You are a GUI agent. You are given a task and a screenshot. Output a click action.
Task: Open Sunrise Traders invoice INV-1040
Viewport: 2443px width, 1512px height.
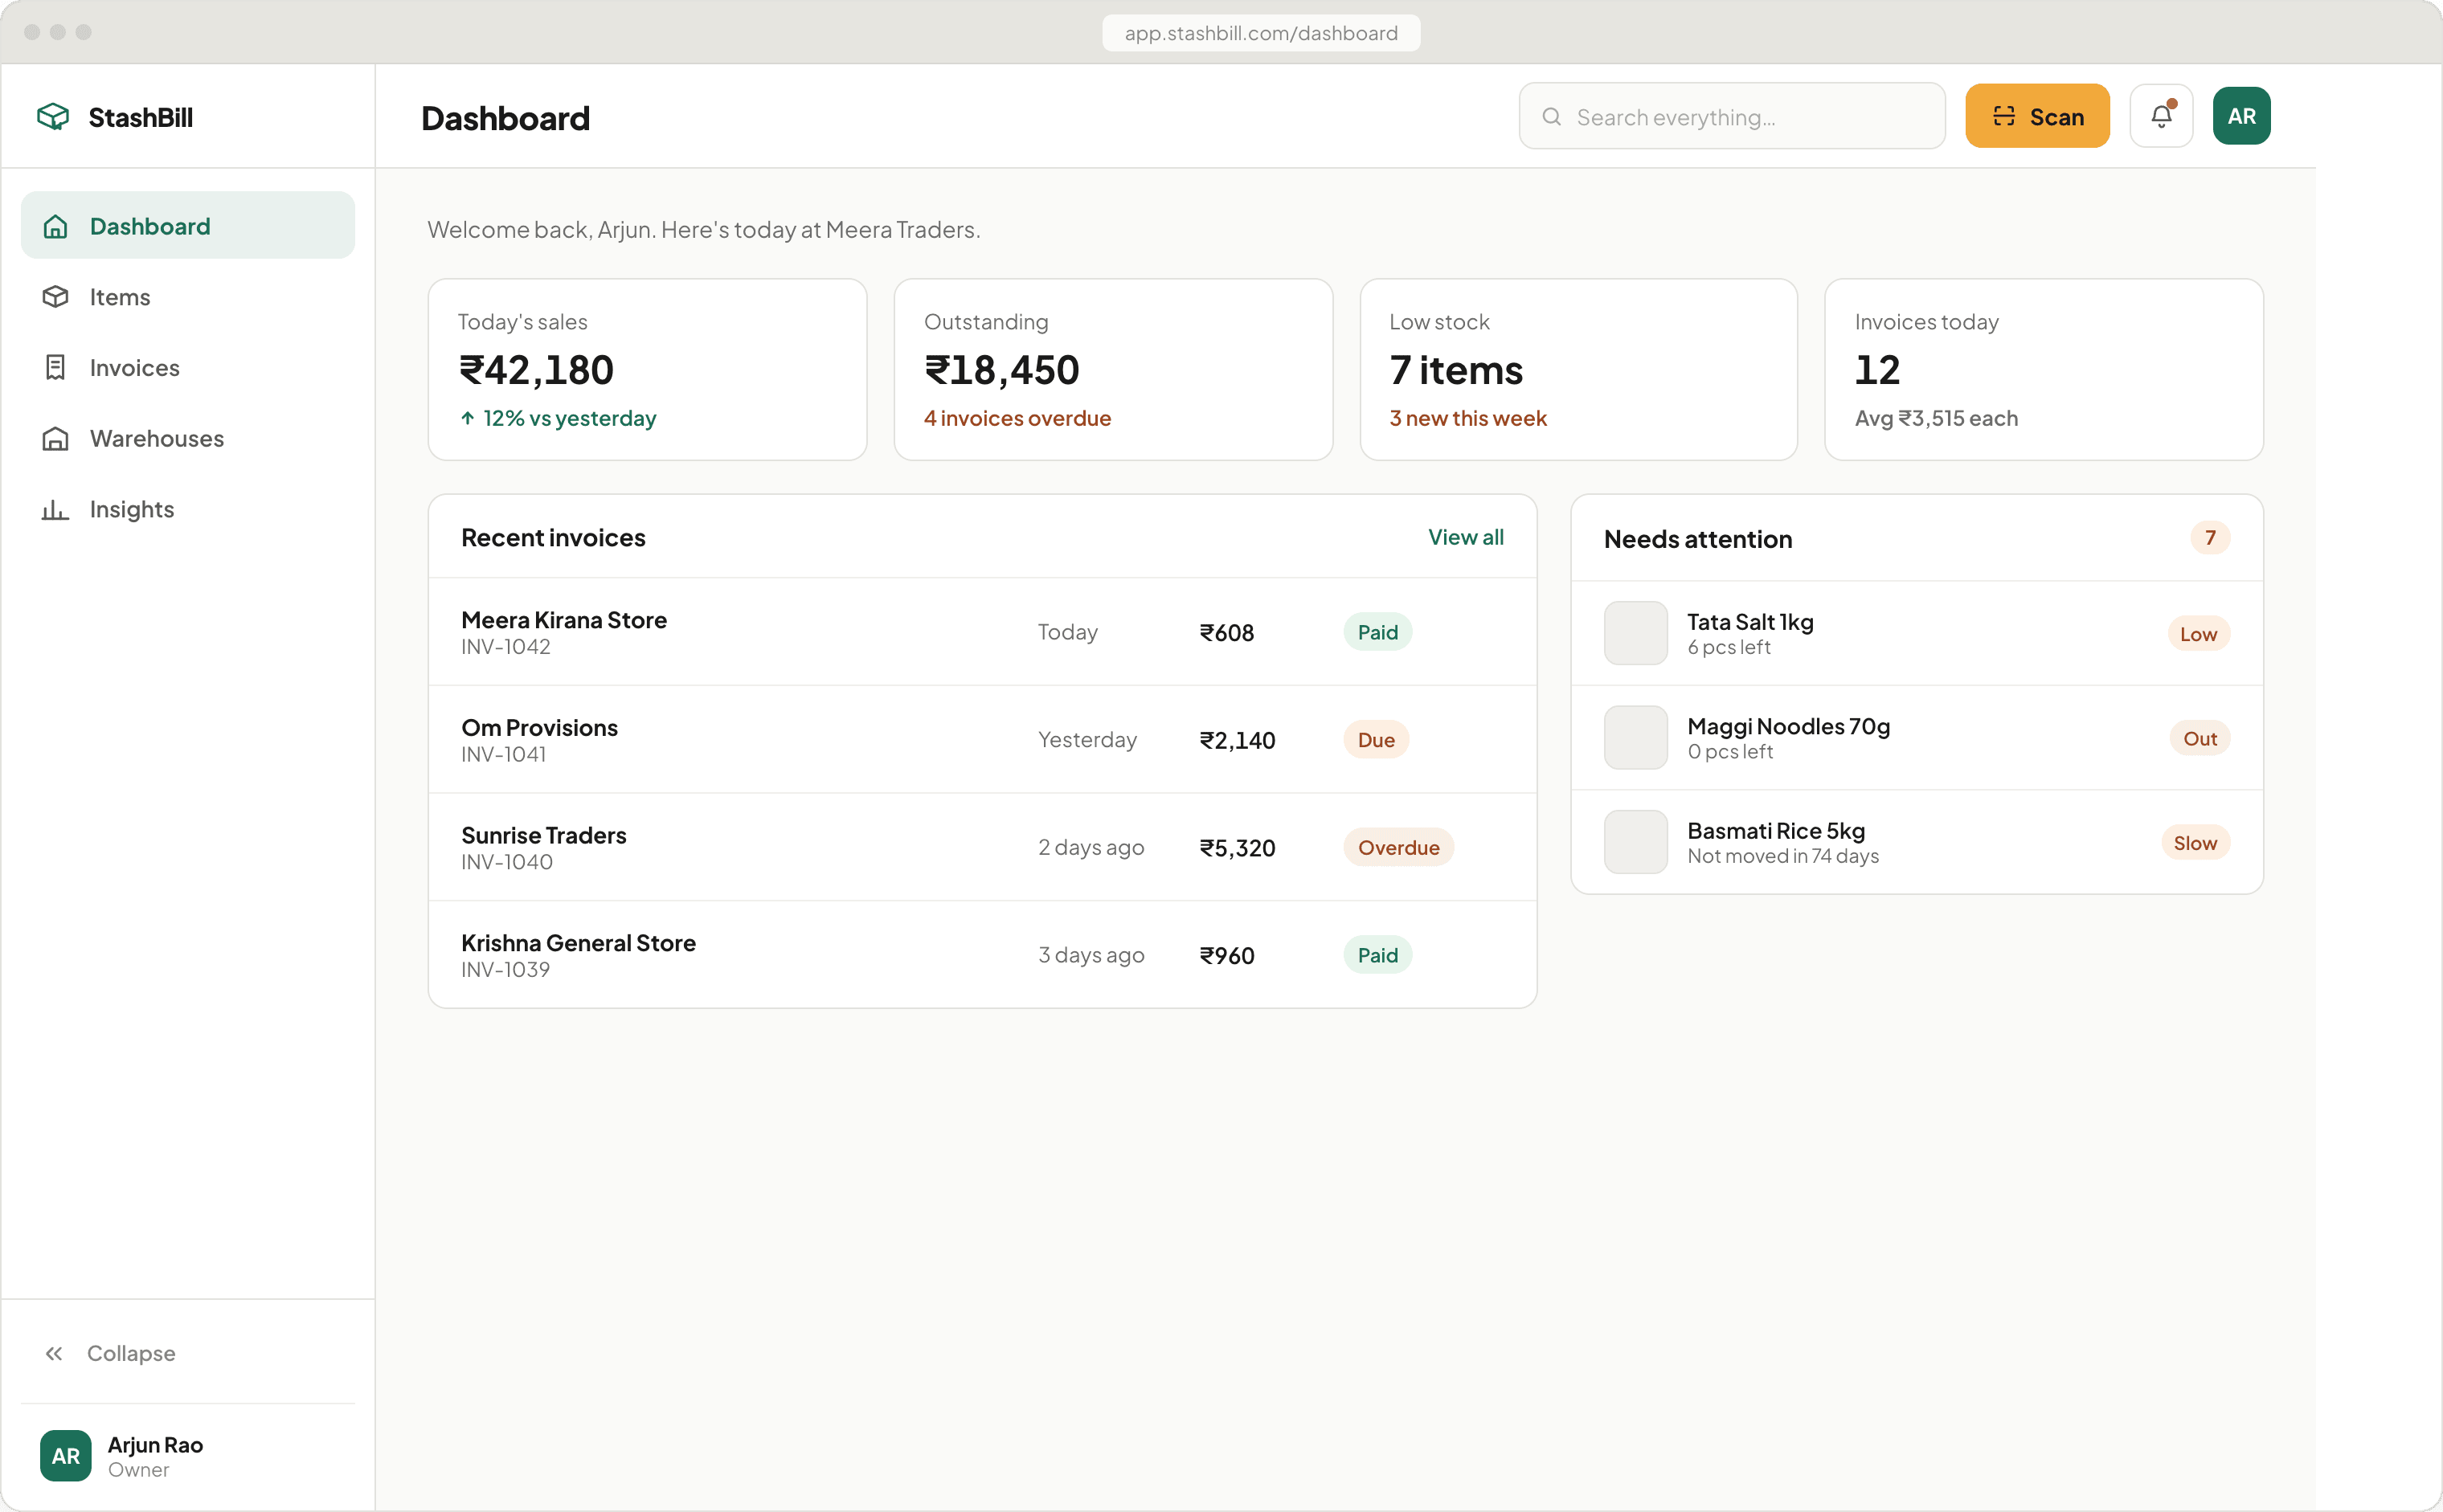point(982,847)
